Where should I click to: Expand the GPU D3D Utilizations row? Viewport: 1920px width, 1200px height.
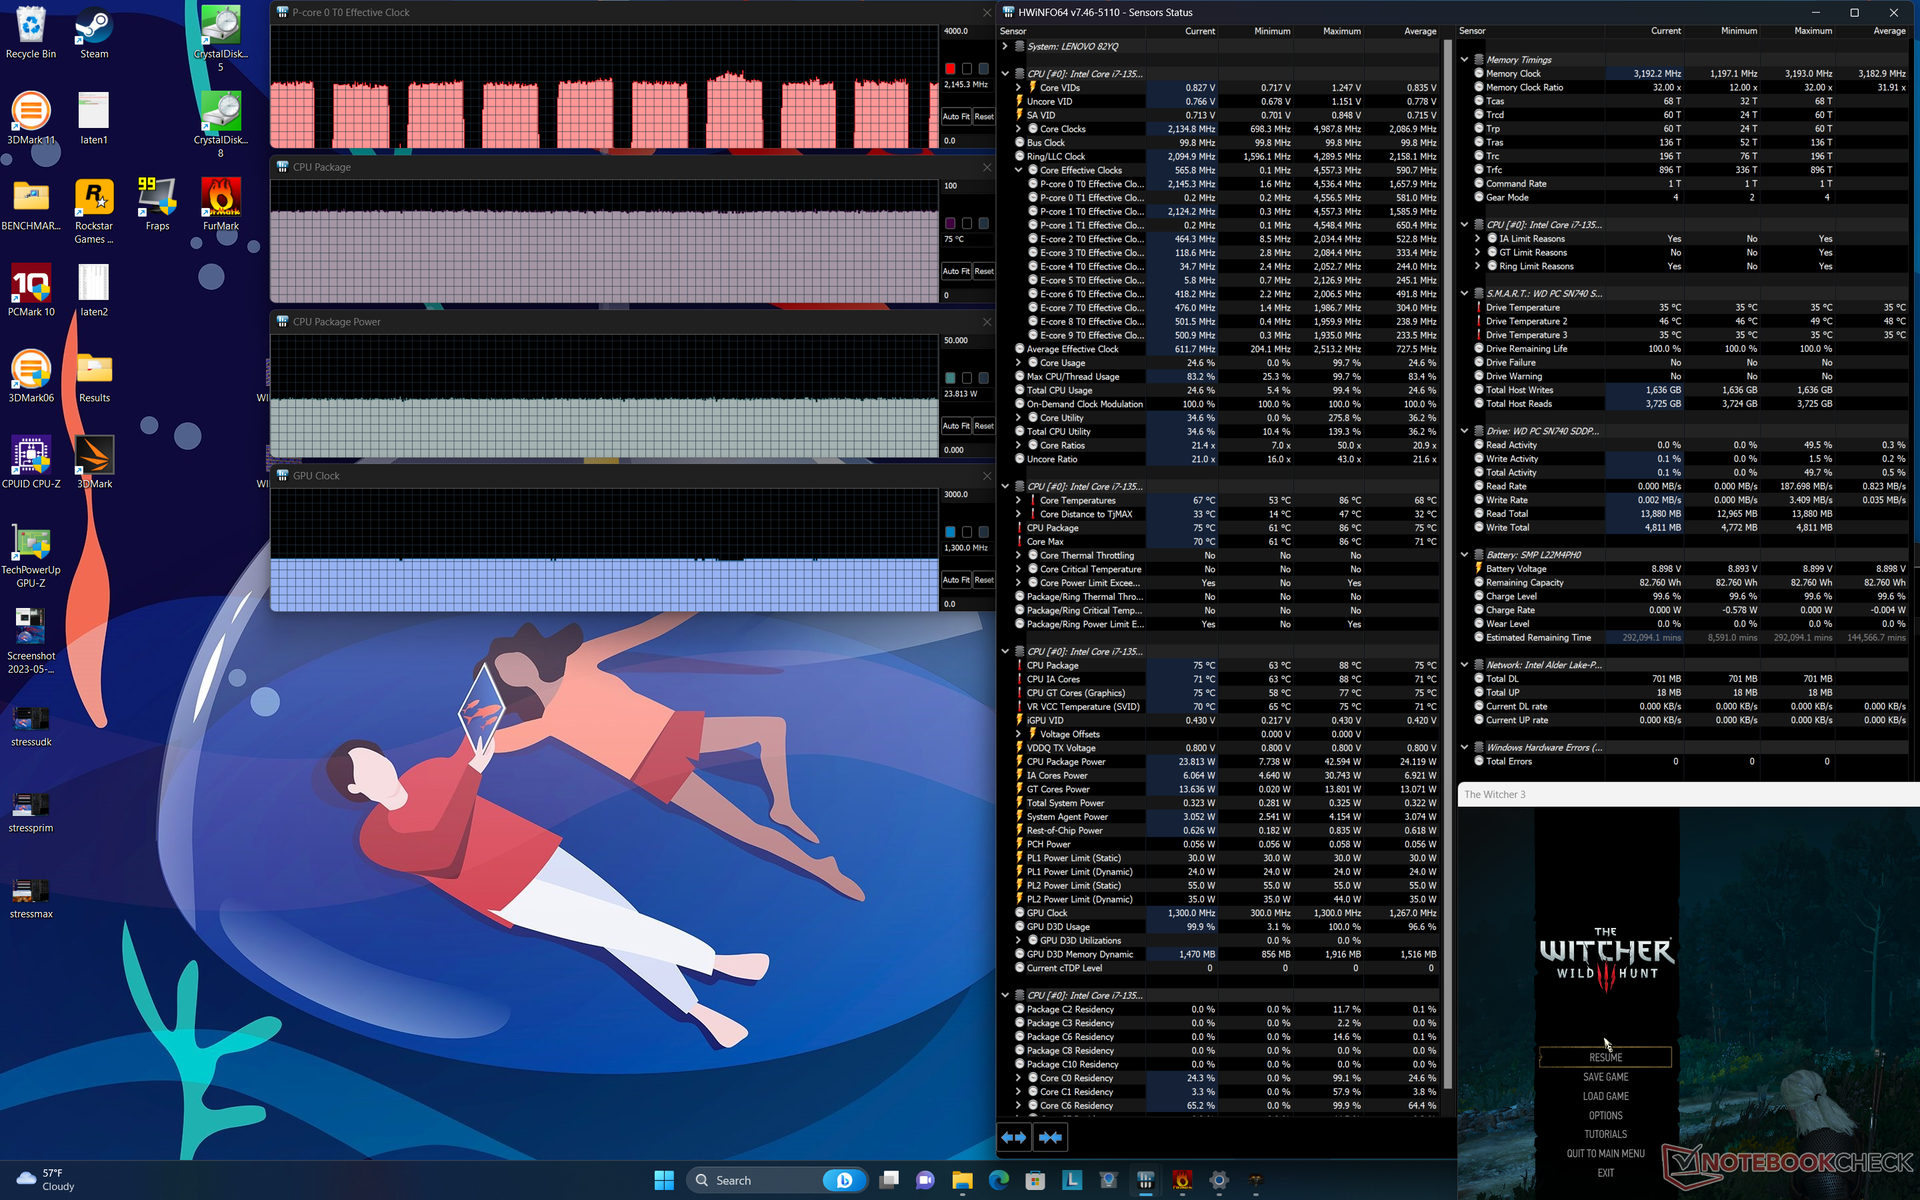pyautogui.click(x=1018, y=940)
